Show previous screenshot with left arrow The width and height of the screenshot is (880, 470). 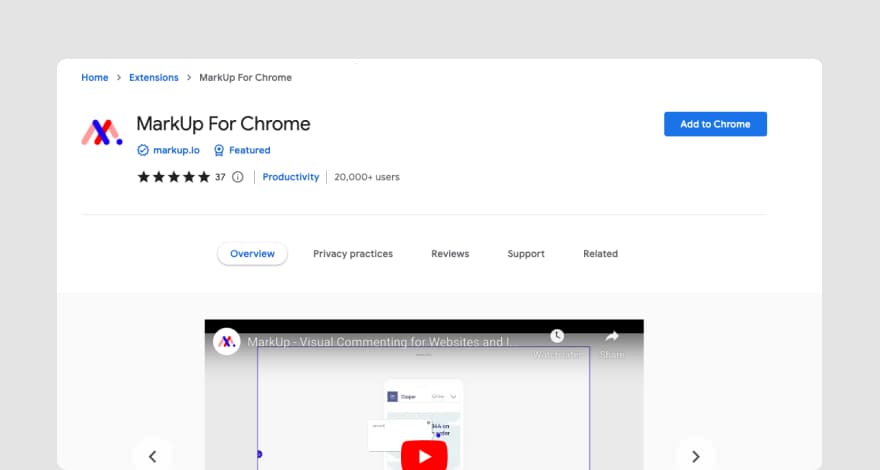pos(152,456)
